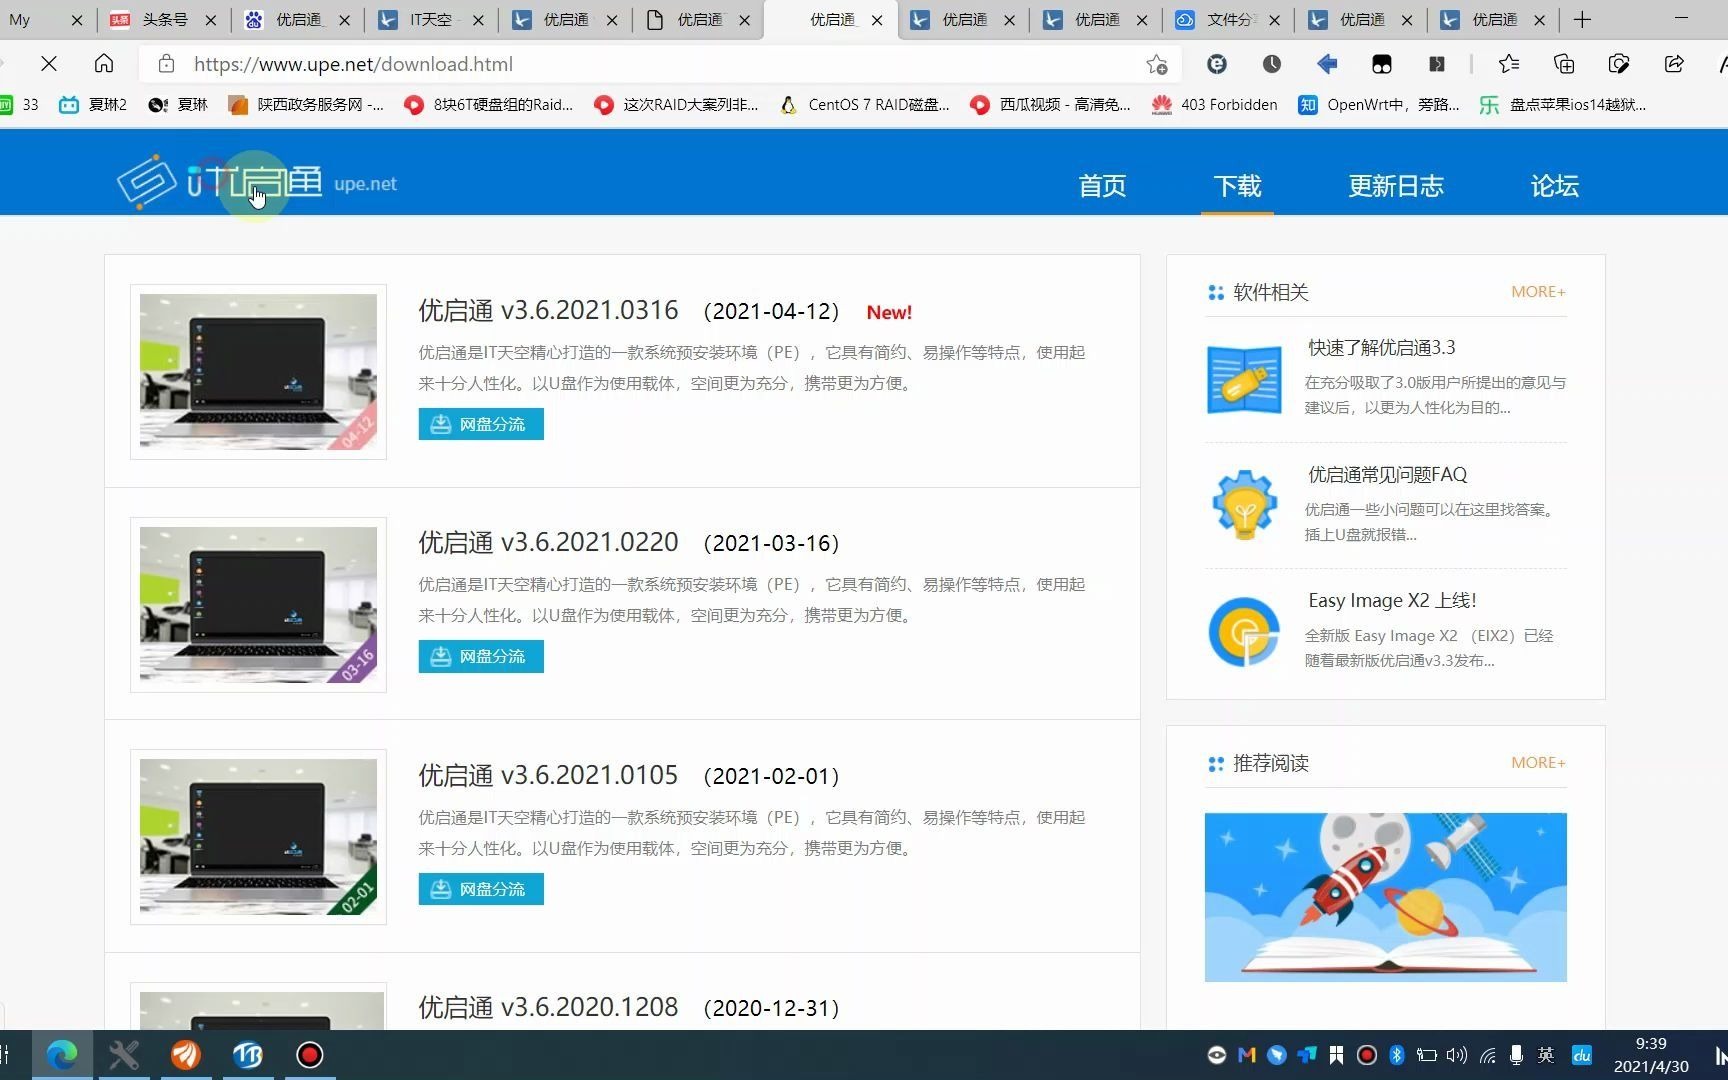Open the CentOS 7 RAID磁盘 bookmark
This screenshot has height=1080, width=1728.
coord(864,105)
